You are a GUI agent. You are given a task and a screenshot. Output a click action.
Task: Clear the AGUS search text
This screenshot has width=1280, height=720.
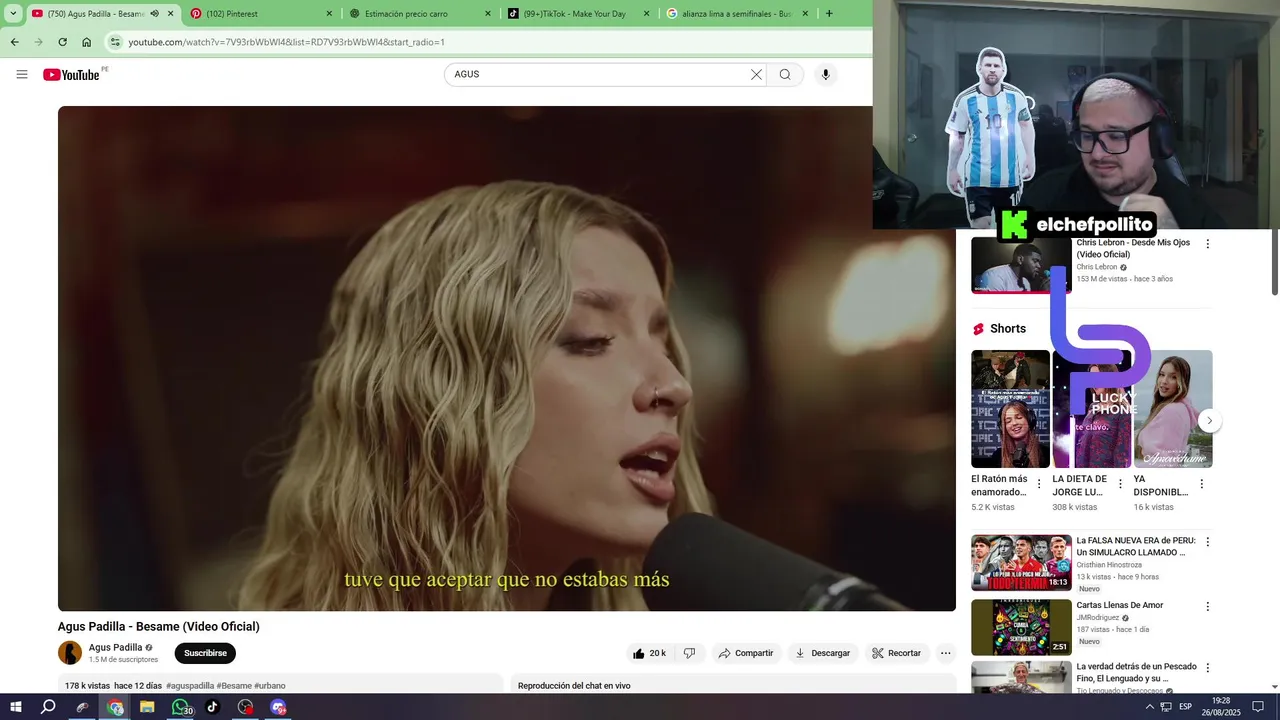coord(756,74)
